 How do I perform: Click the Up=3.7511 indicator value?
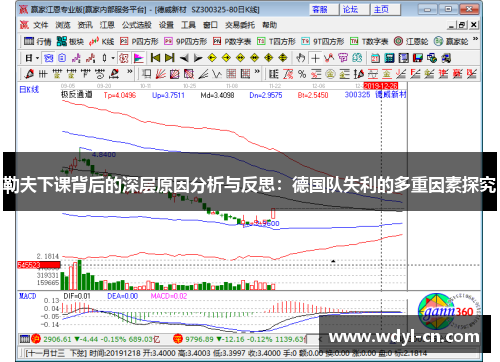[x=168, y=95]
